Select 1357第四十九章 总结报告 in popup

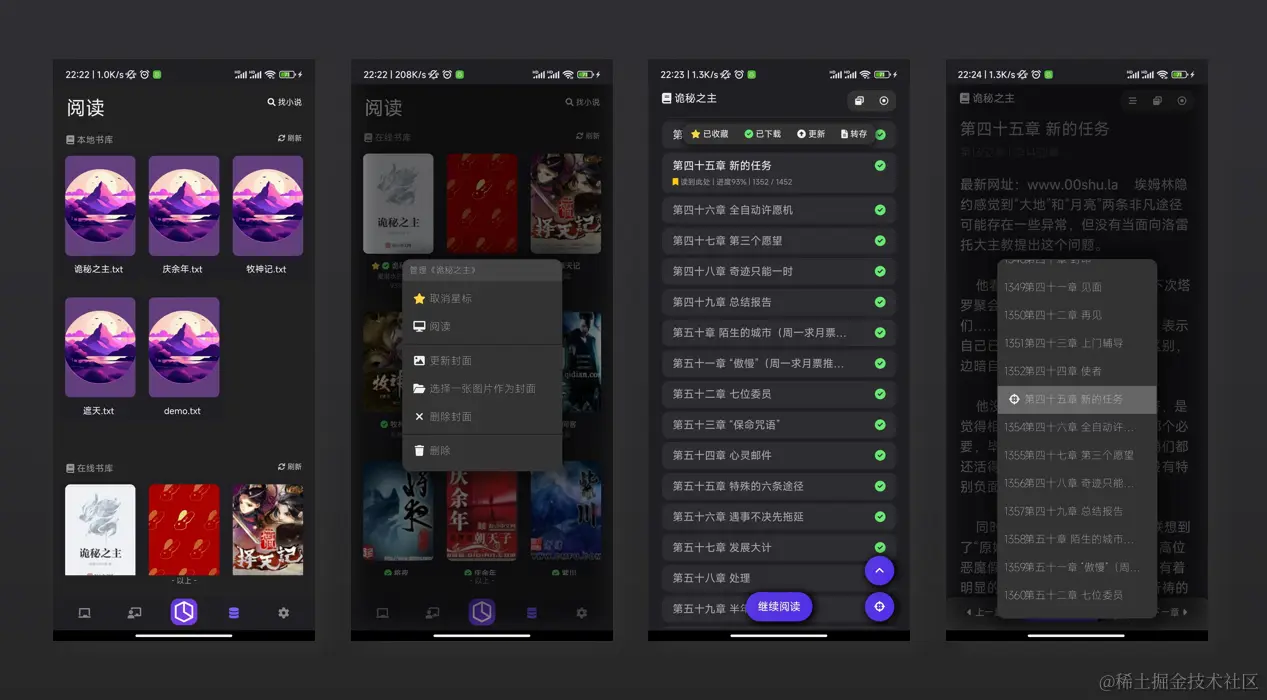tap(1077, 511)
